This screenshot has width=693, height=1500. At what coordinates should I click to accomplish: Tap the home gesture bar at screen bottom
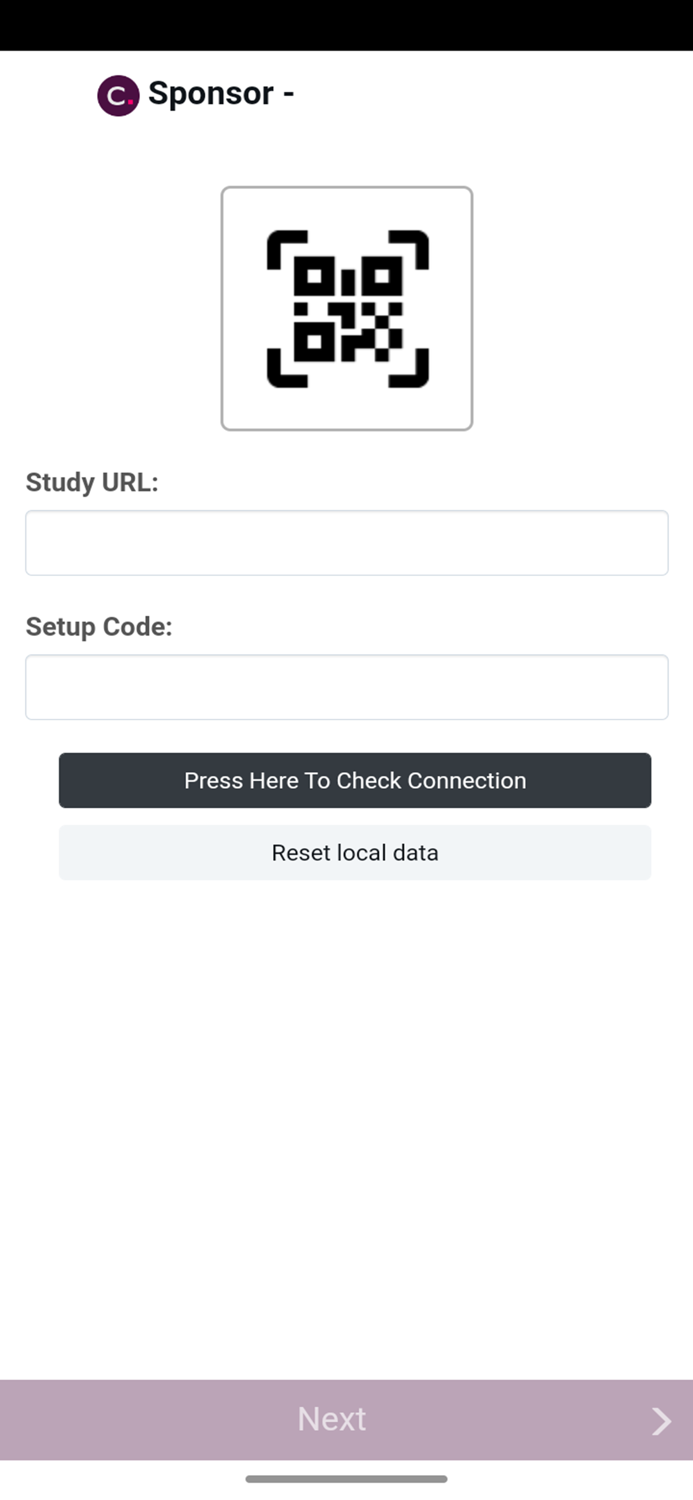coord(346,1479)
